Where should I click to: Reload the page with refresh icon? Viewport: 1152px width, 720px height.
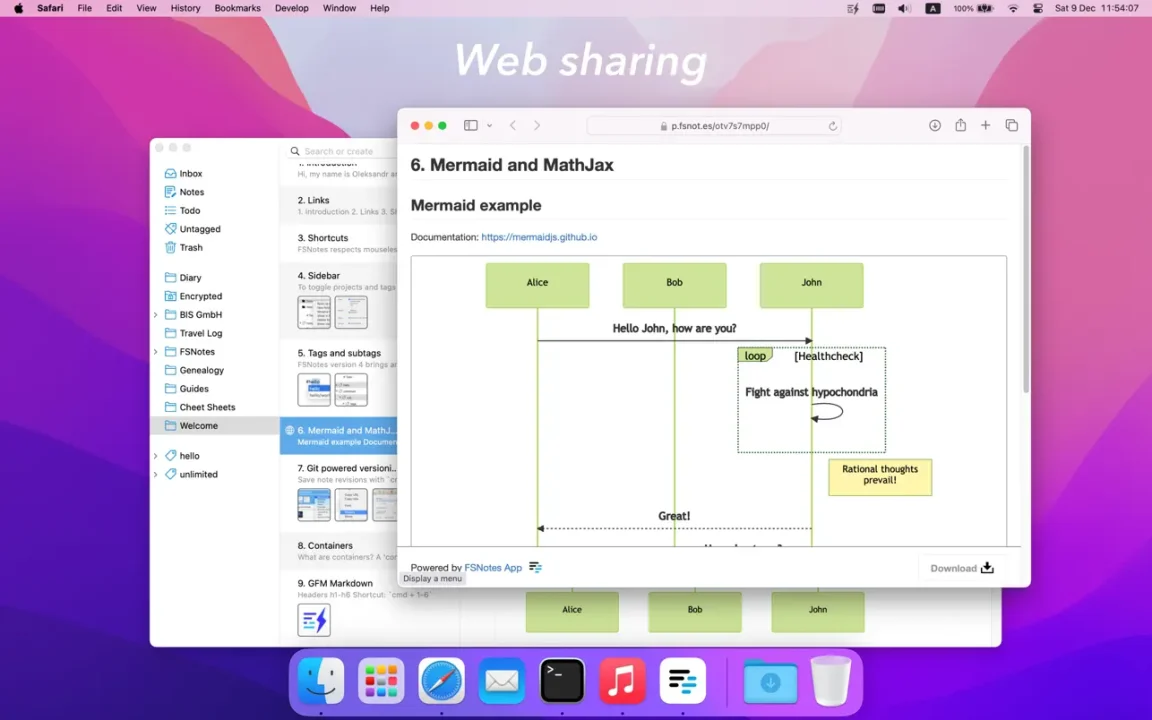[x=832, y=126]
